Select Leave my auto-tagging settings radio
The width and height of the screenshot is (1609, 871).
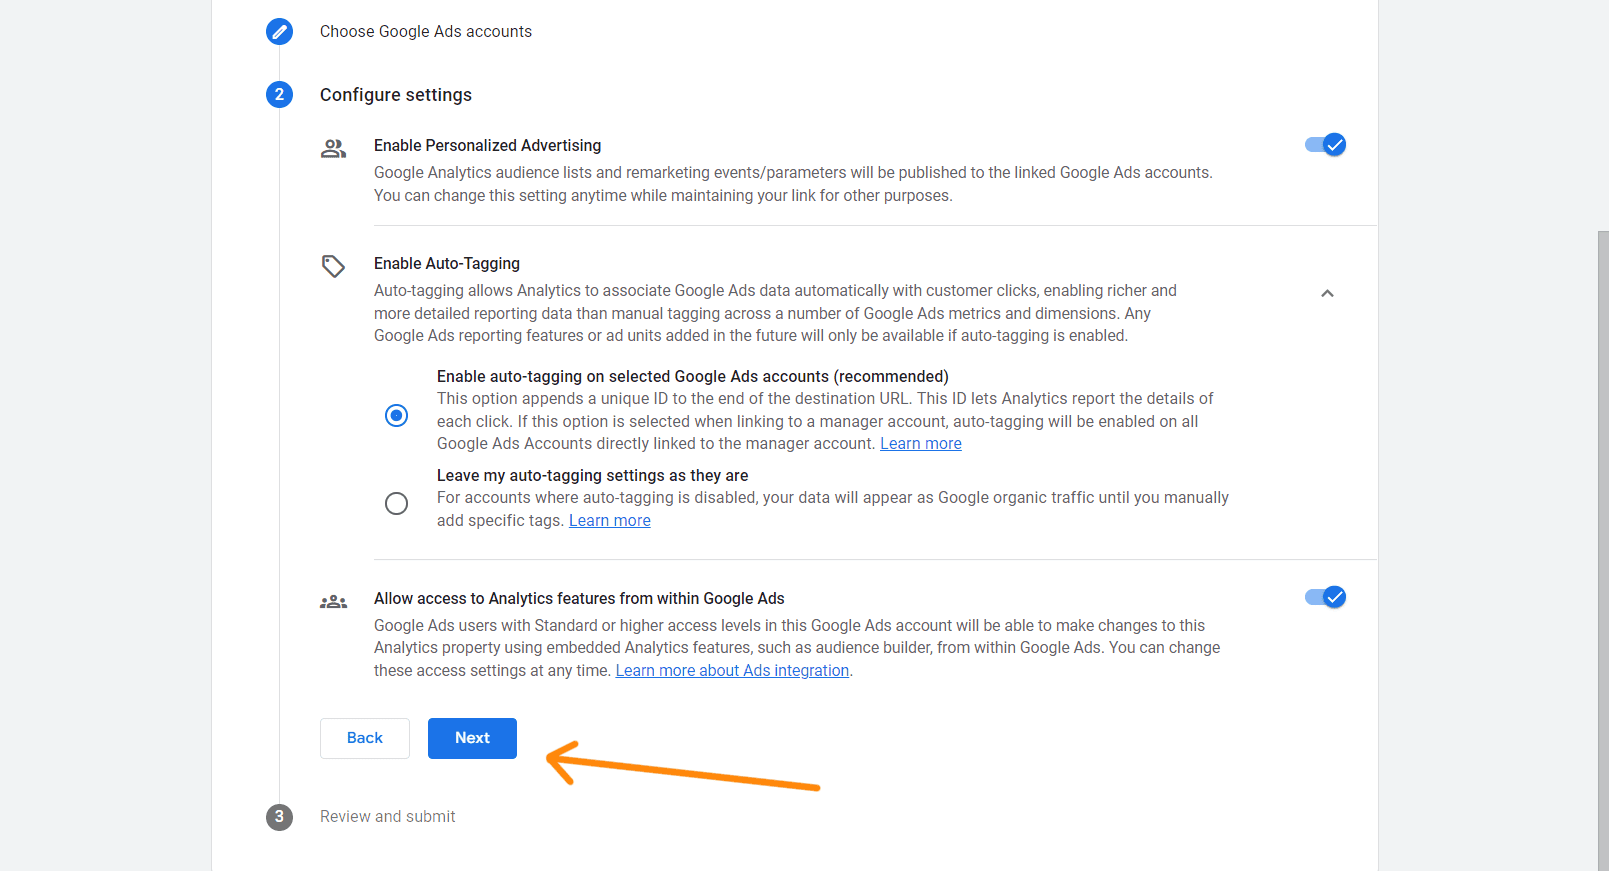point(397,503)
